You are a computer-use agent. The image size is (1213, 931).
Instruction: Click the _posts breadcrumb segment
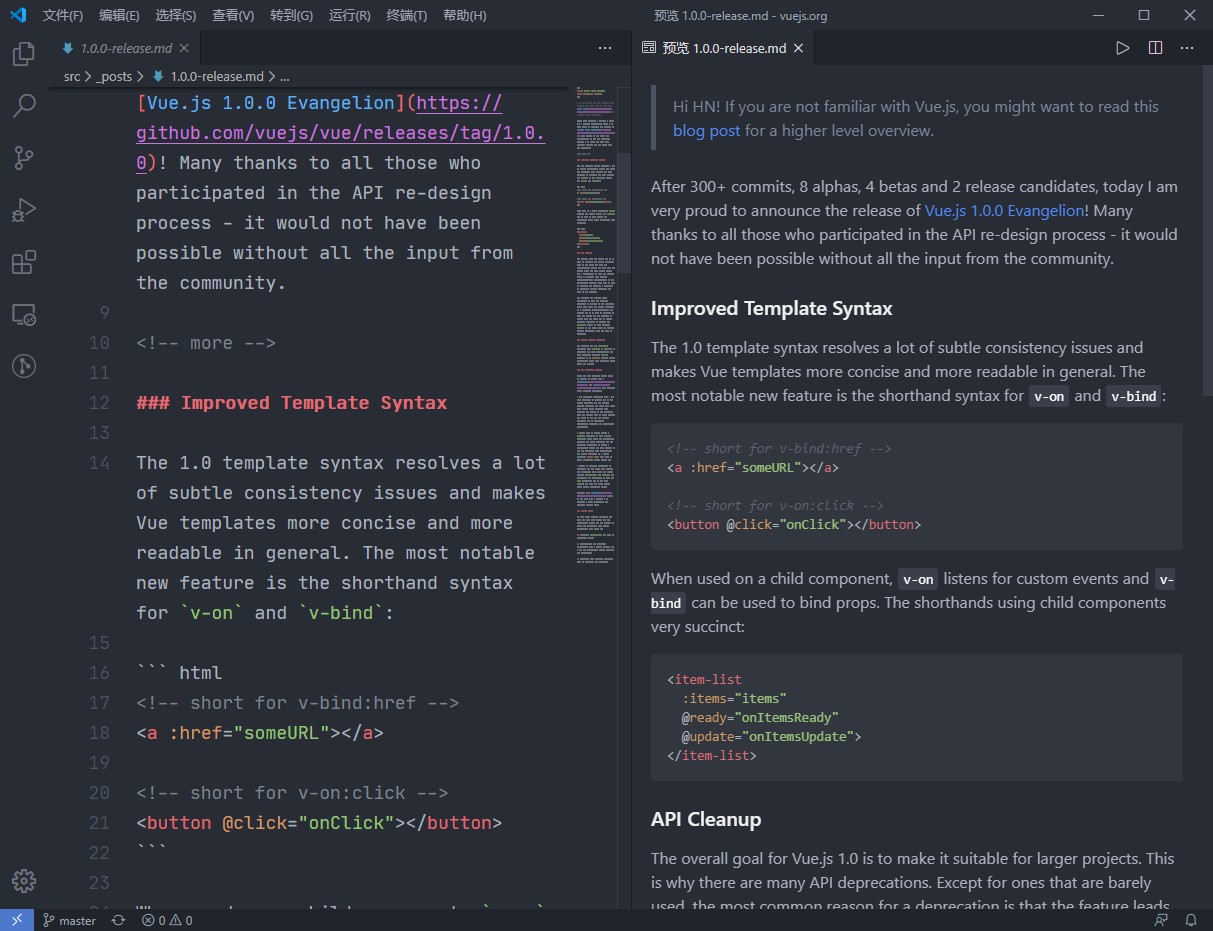coord(114,76)
